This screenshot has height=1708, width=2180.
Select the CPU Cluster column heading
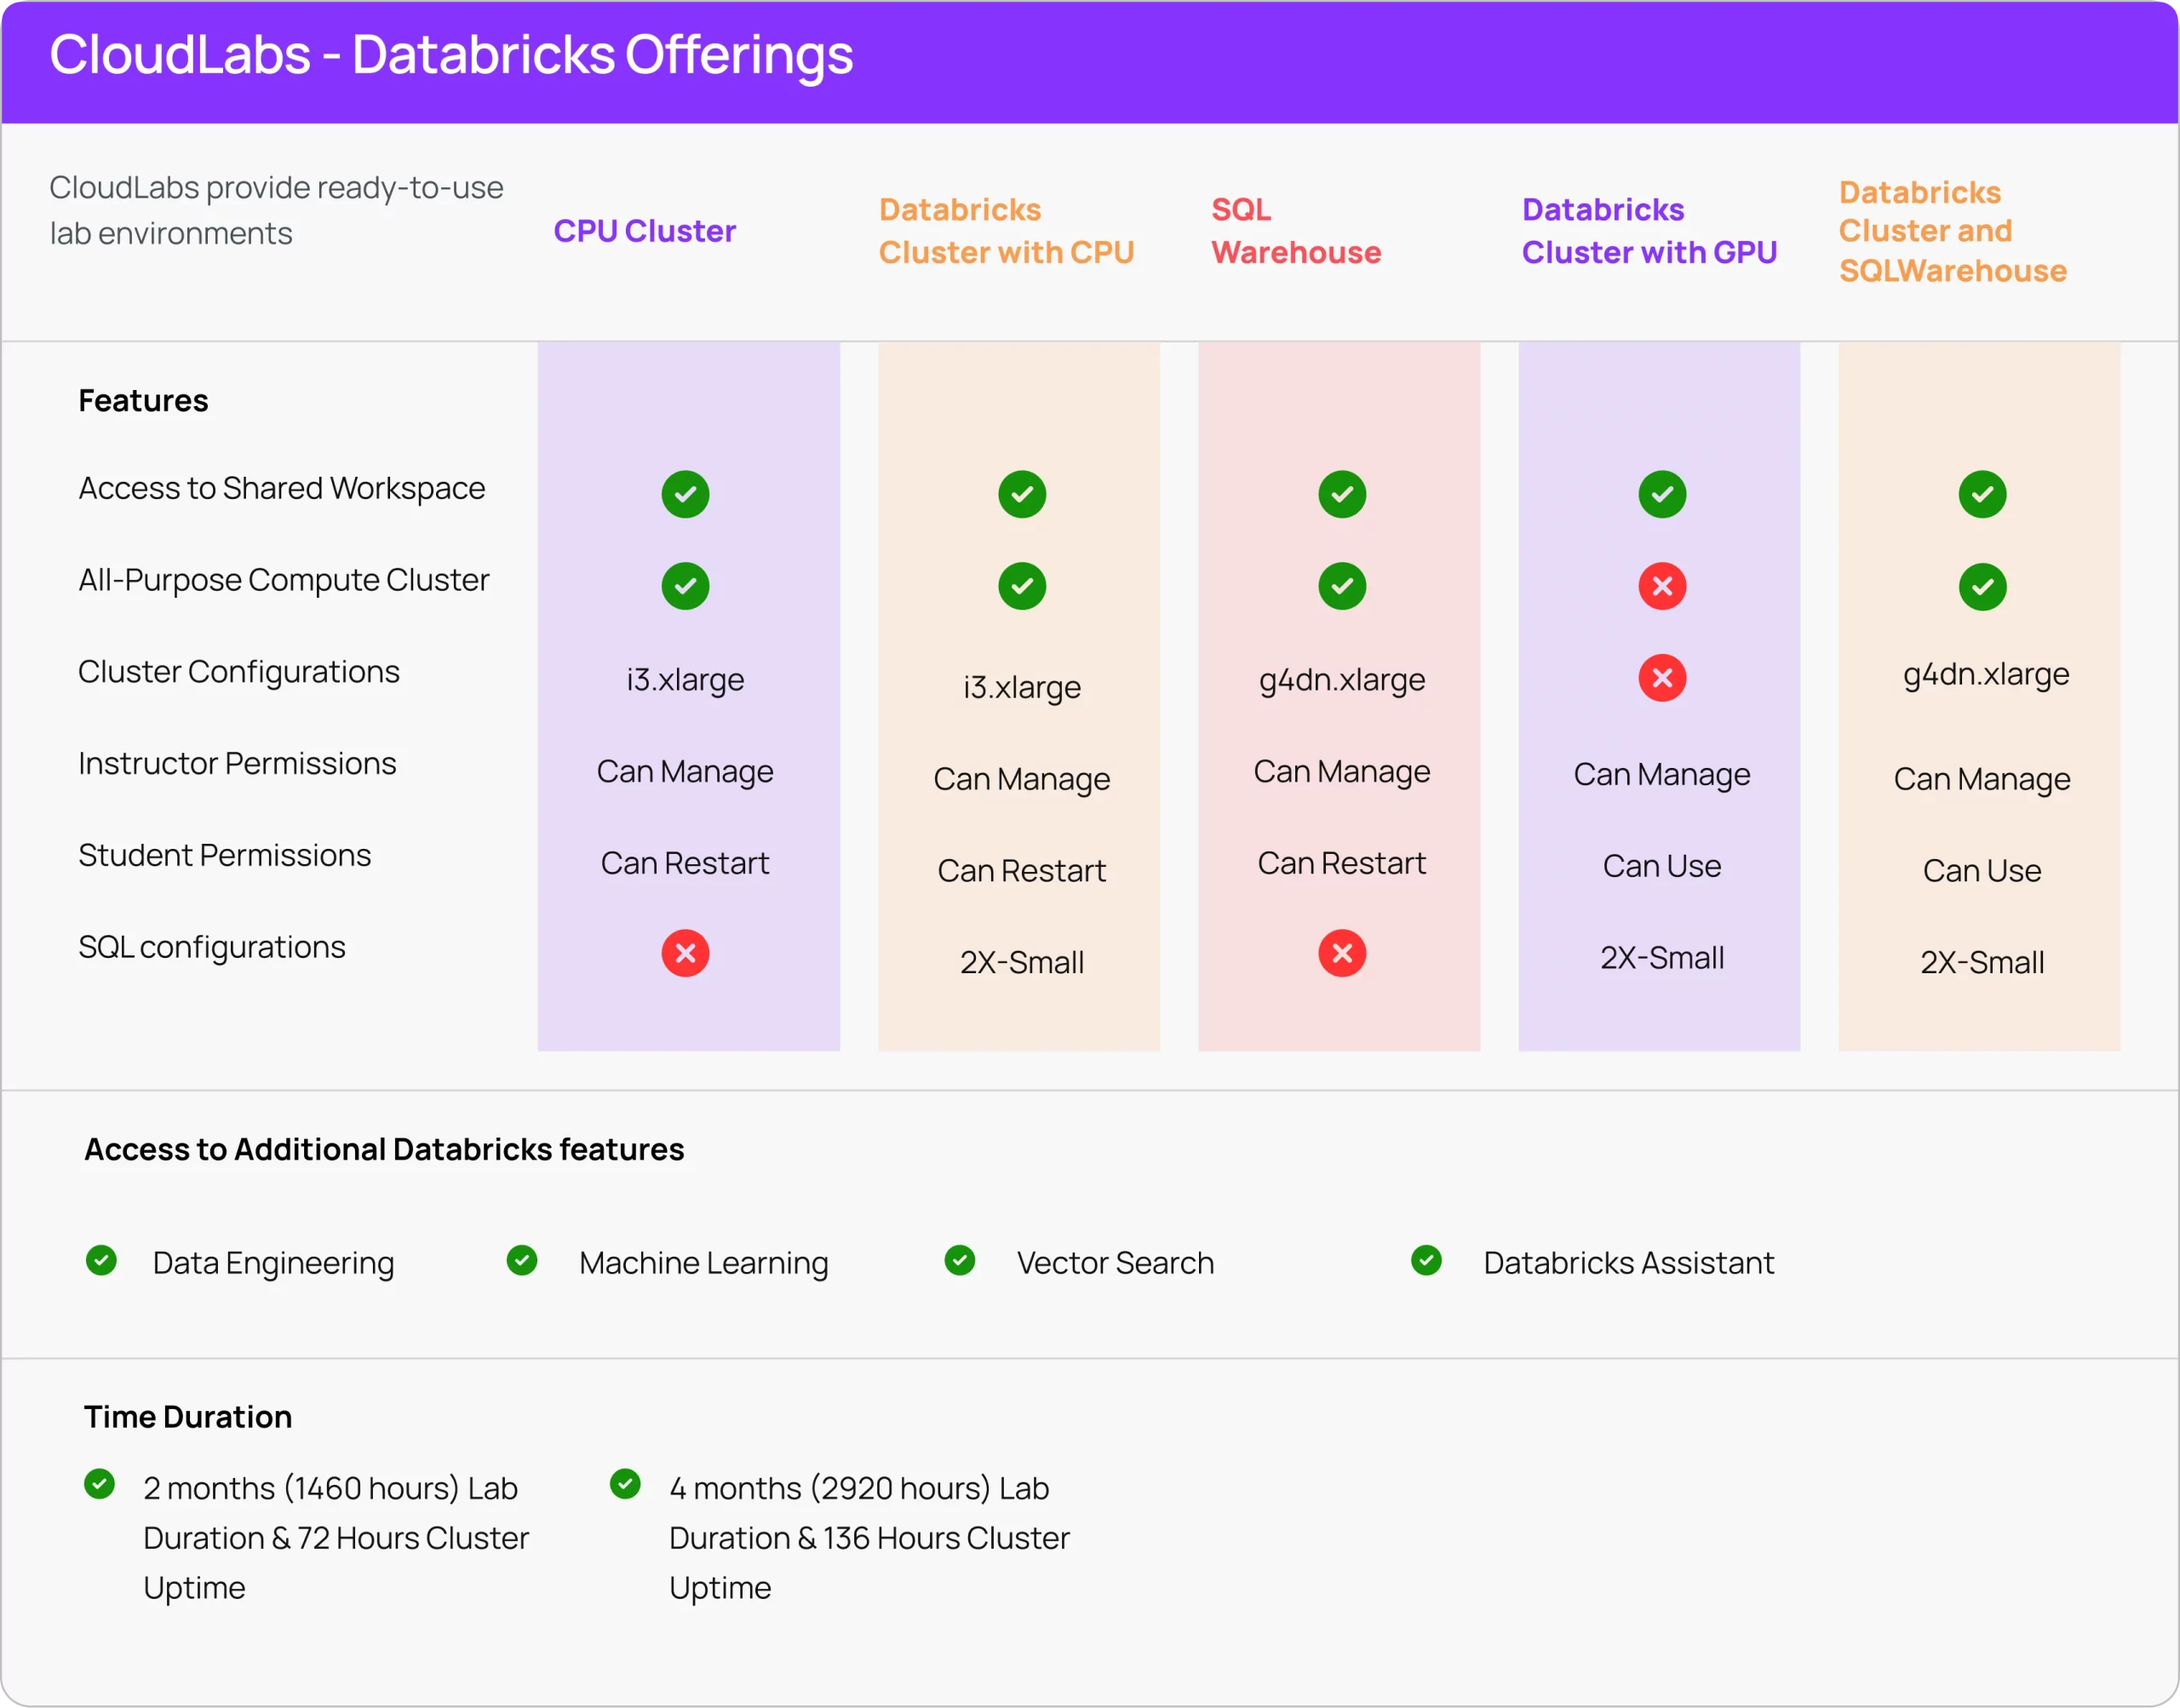click(644, 231)
